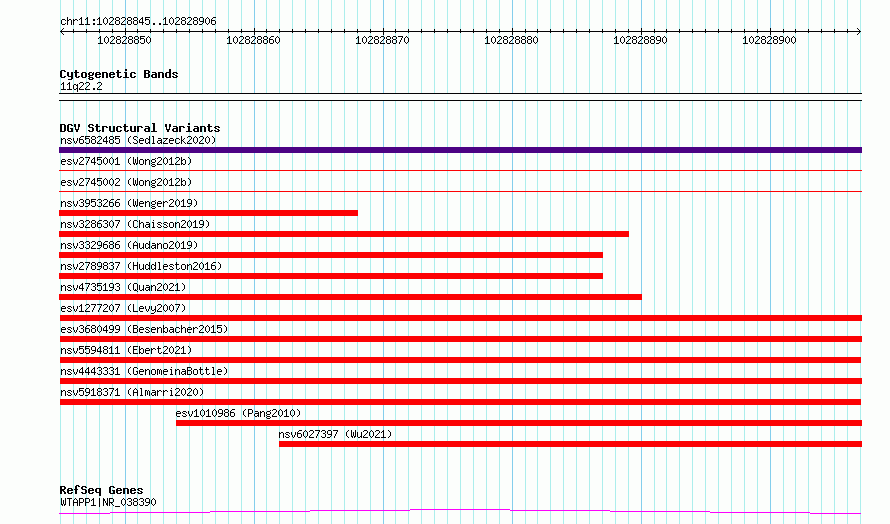Click nsv5918371 (Almarri2020) label
890x524 pixels.
coord(132,392)
